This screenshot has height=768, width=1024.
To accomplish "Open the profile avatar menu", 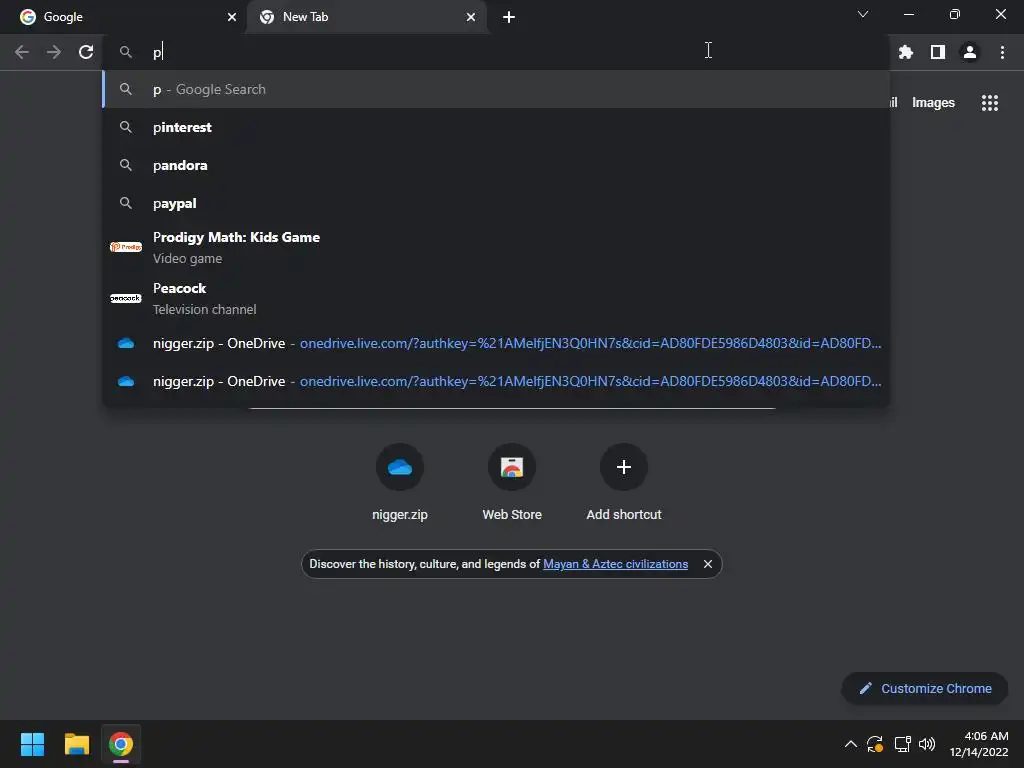I will 970,52.
